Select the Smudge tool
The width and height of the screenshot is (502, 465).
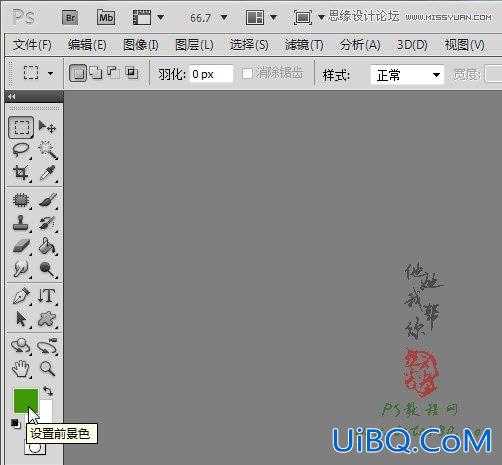pos(21,269)
